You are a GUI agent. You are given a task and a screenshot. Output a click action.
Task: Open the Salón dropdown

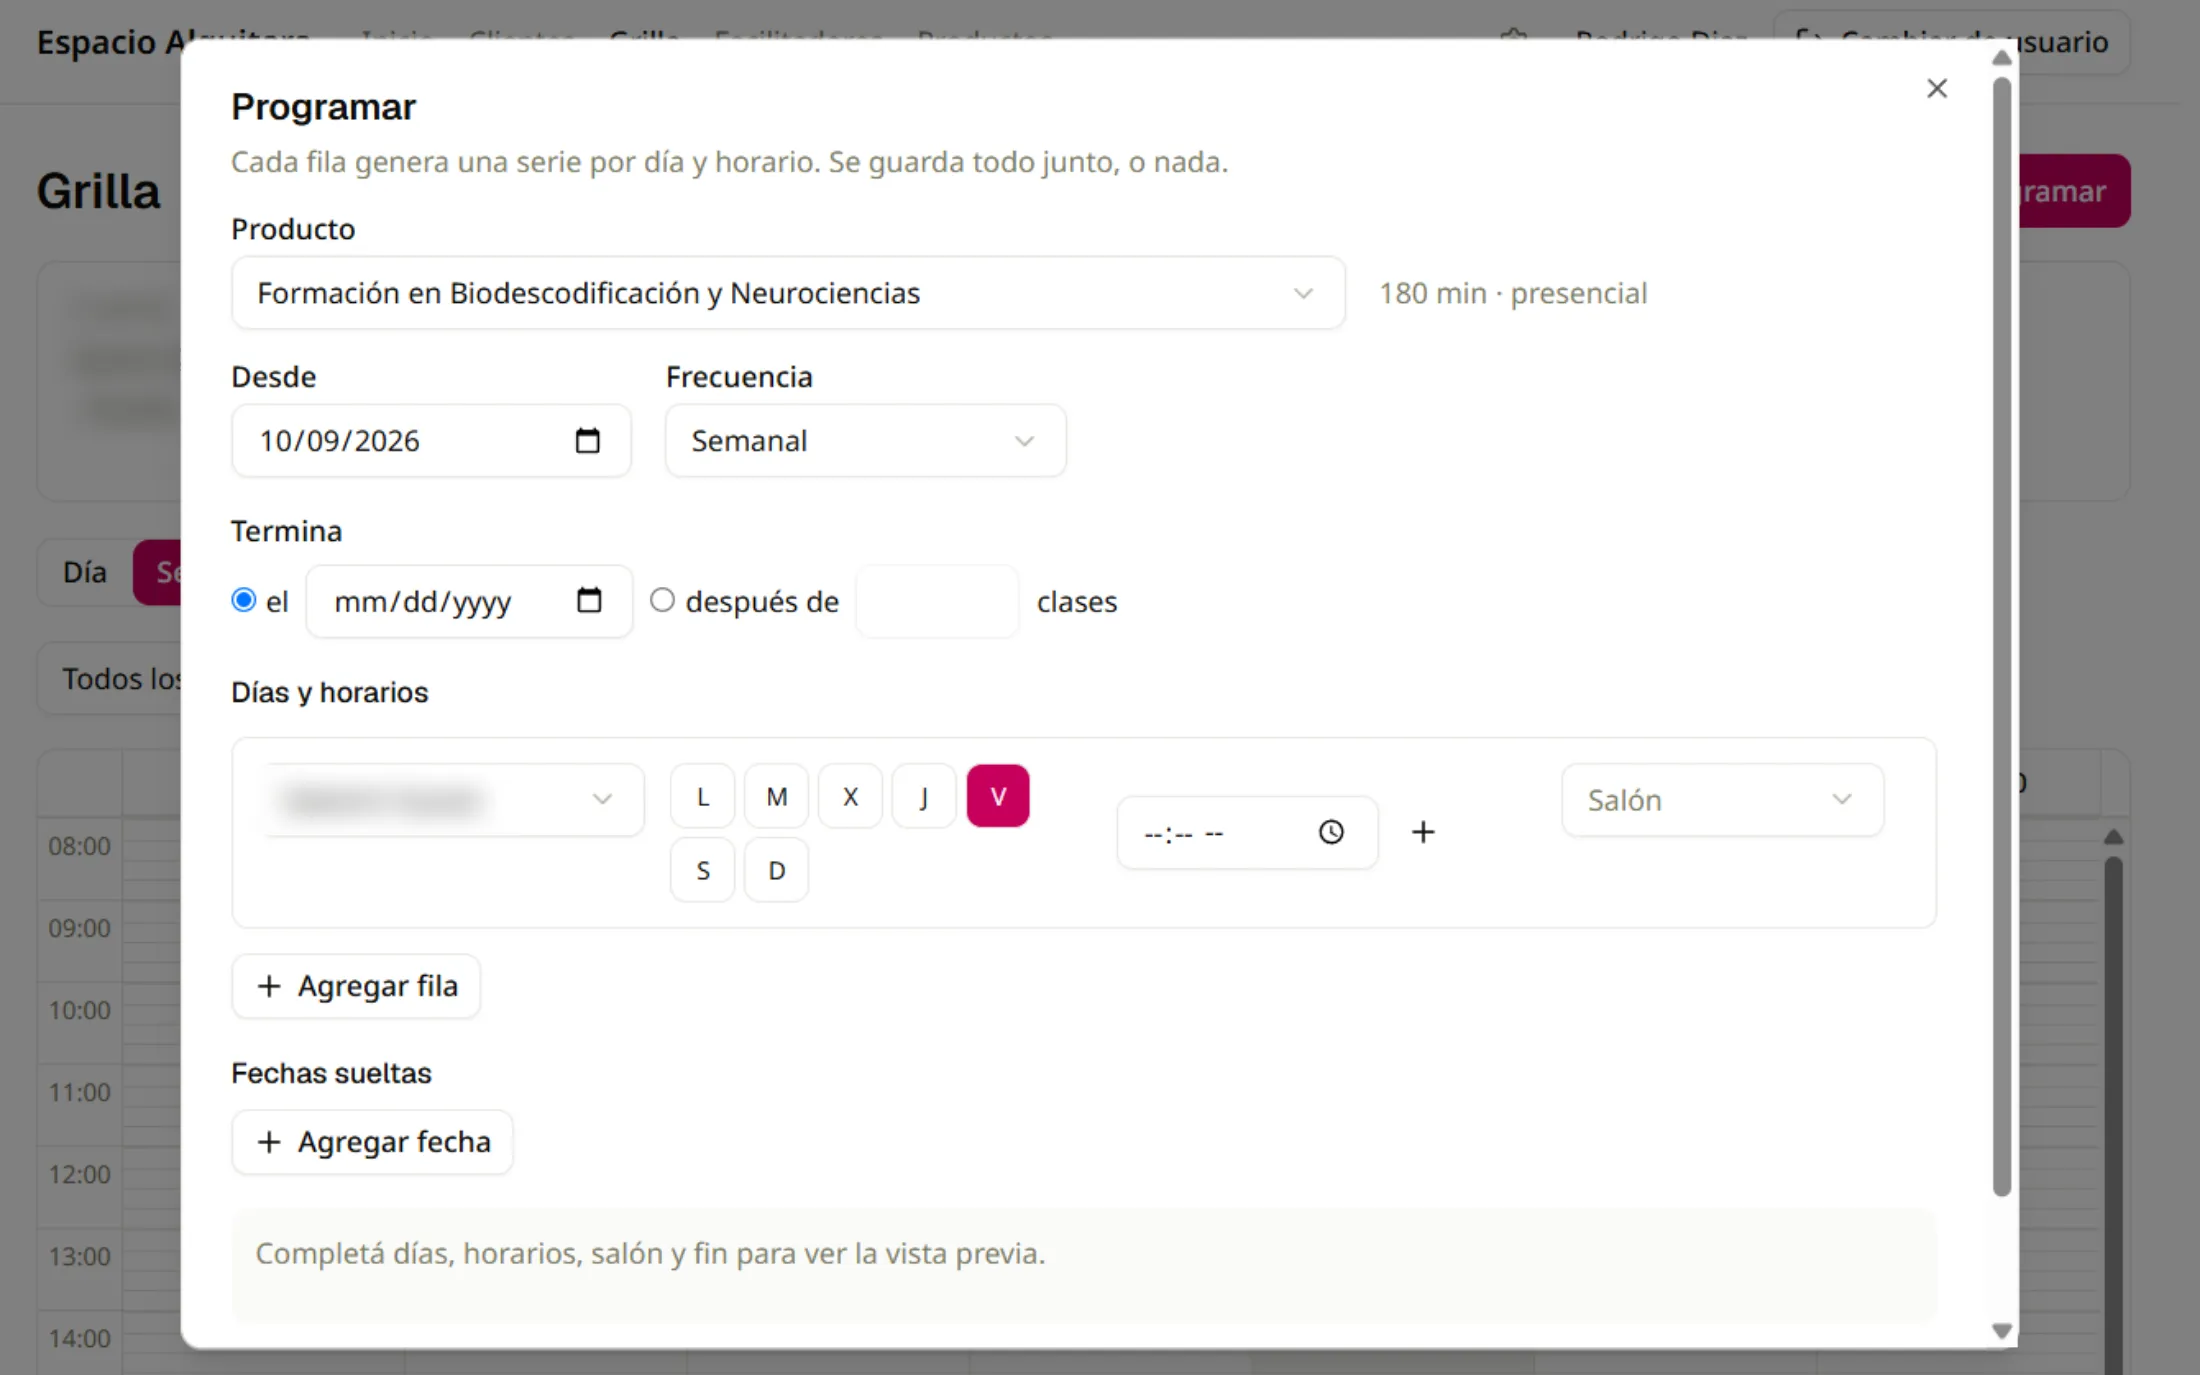1723,800
